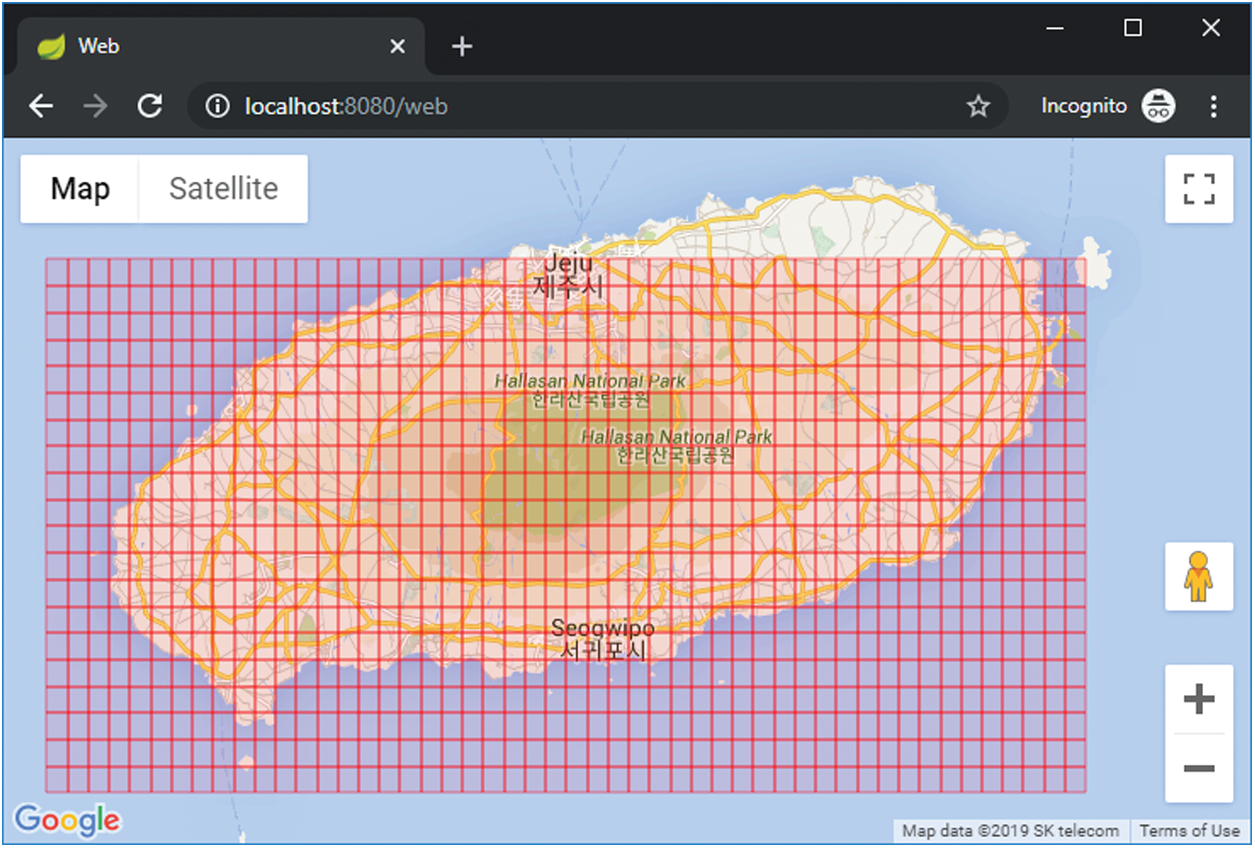1255x848 pixels.
Task: Go back to the previous page
Action: [x=41, y=106]
